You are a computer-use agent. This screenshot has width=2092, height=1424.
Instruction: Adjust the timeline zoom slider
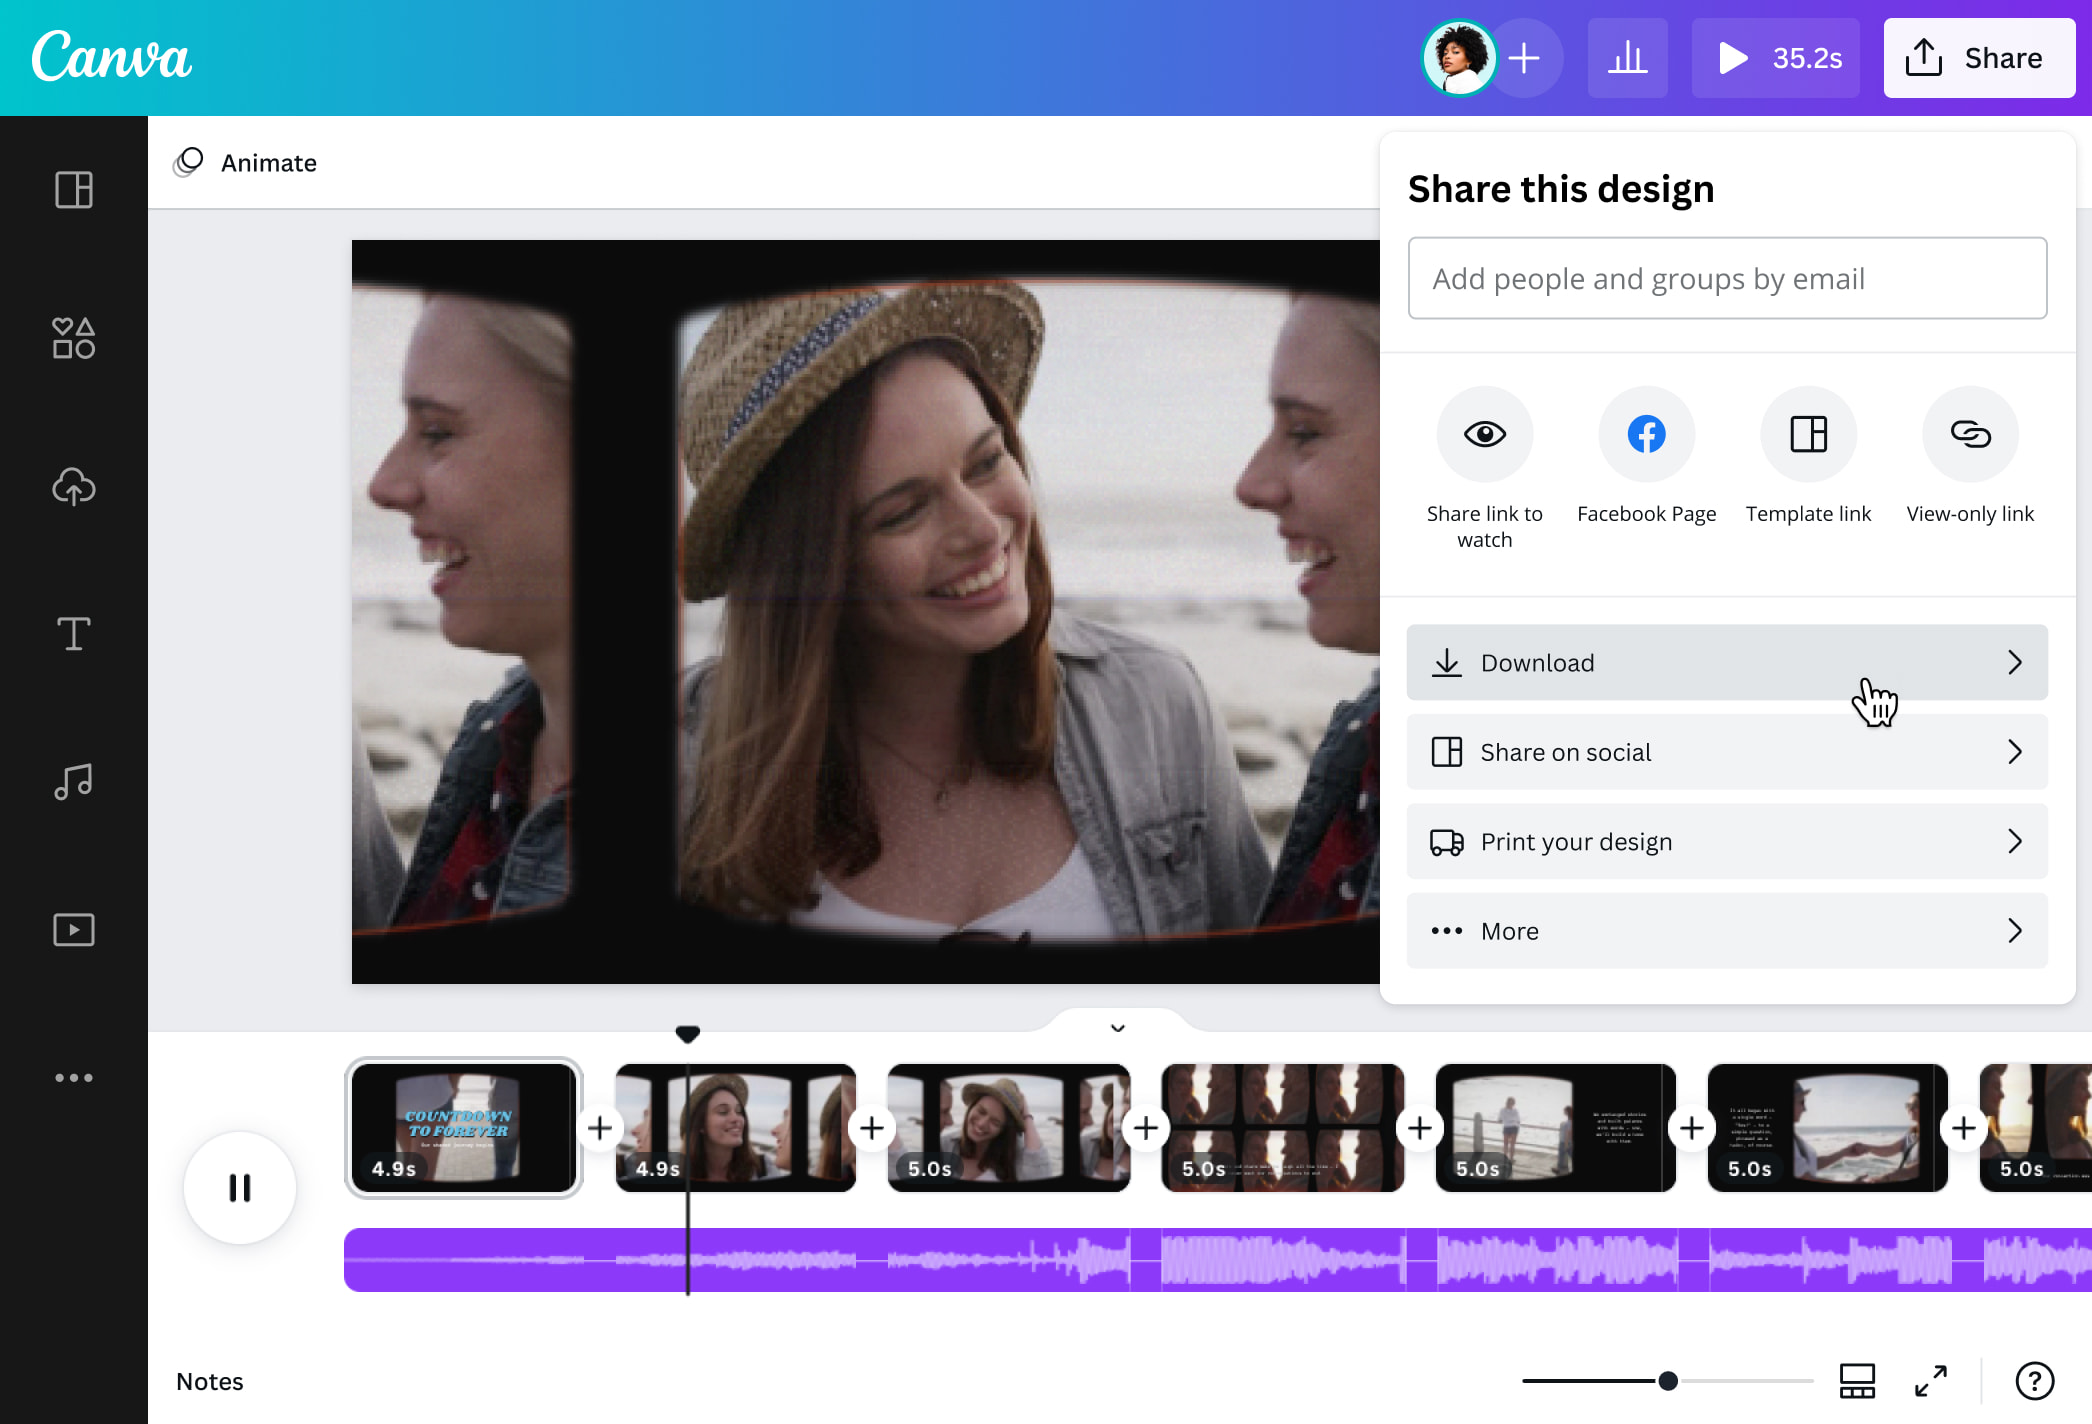pyautogui.click(x=1666, y=1380)
